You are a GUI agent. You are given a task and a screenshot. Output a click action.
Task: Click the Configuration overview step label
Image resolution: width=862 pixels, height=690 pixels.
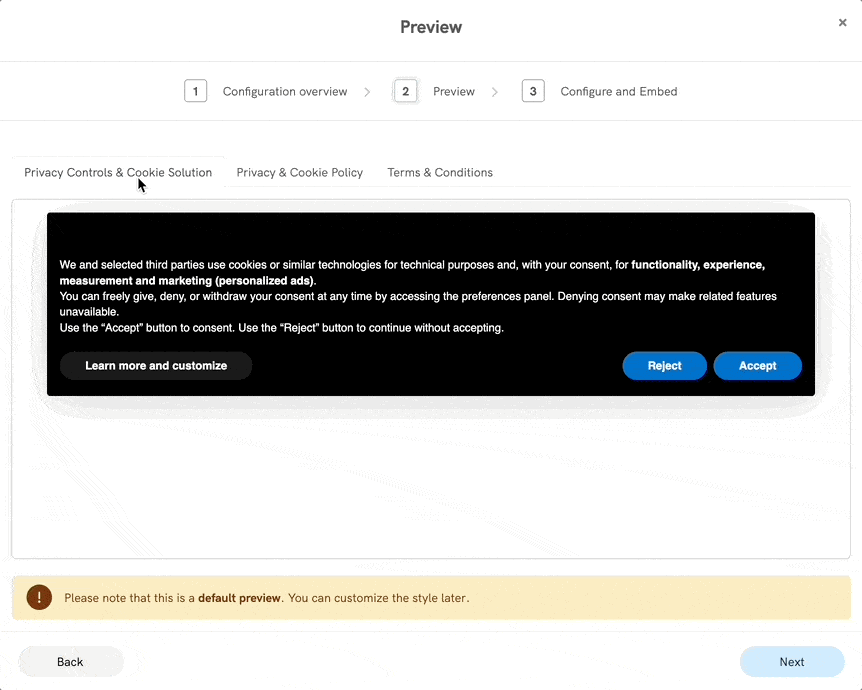pos(284,91)
